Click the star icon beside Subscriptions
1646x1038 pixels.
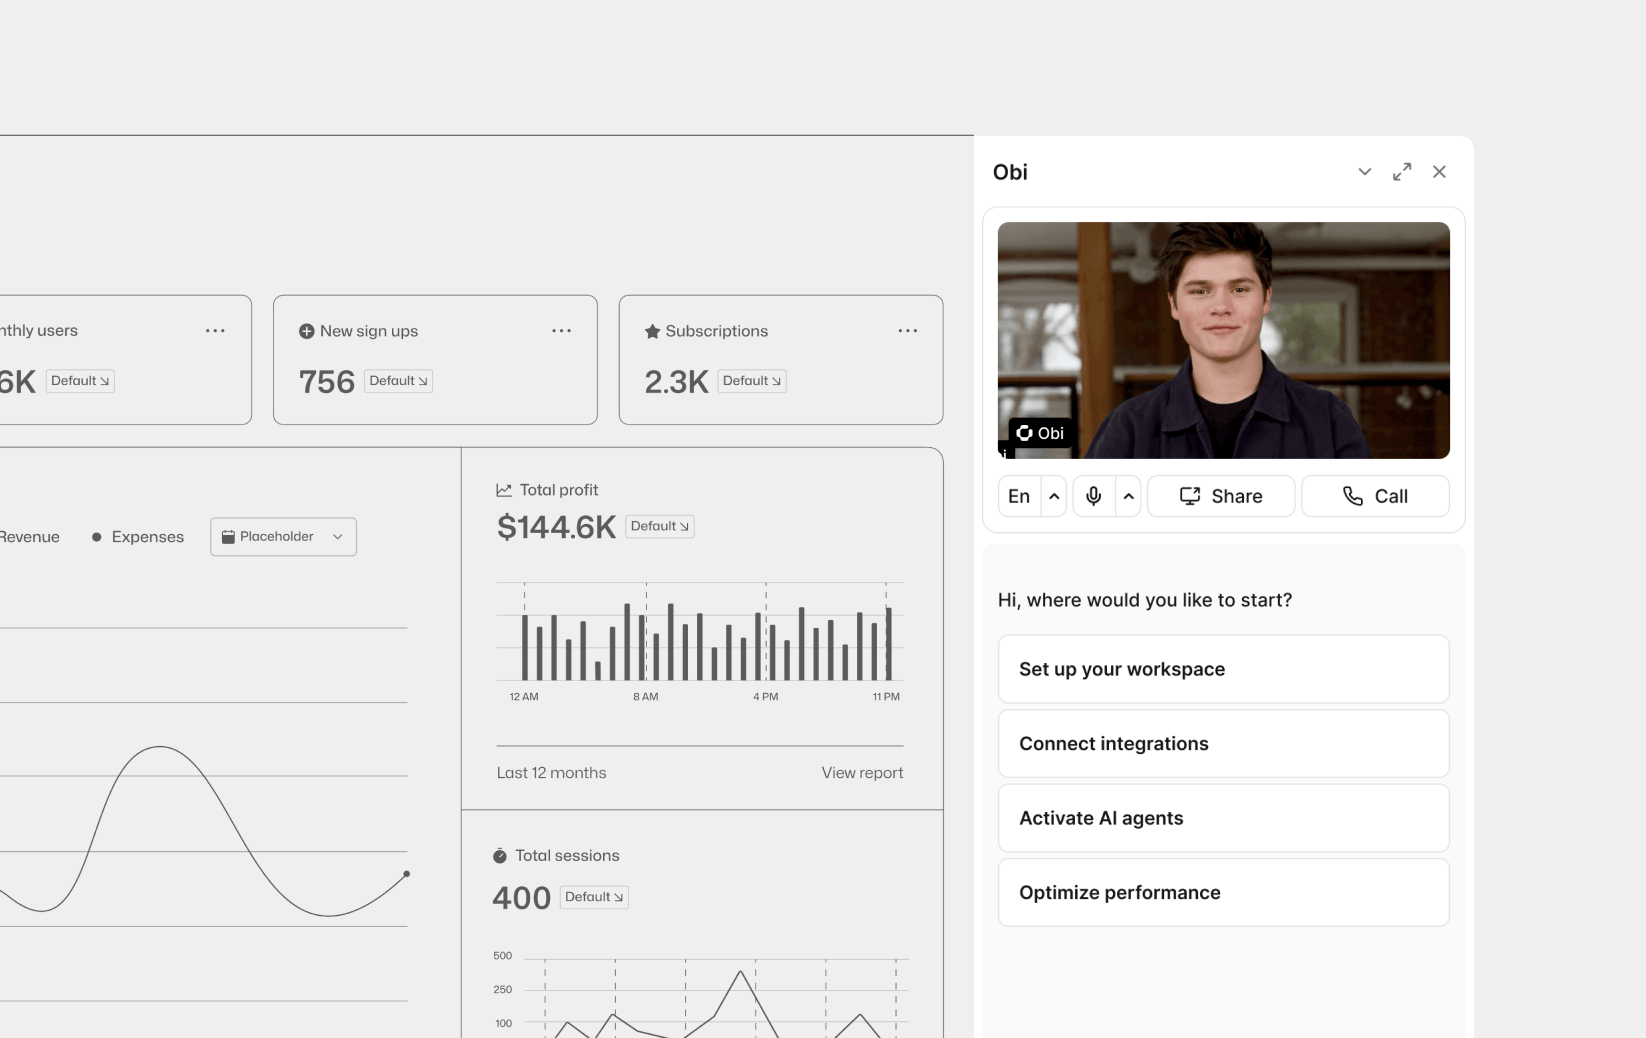(652, 331)
